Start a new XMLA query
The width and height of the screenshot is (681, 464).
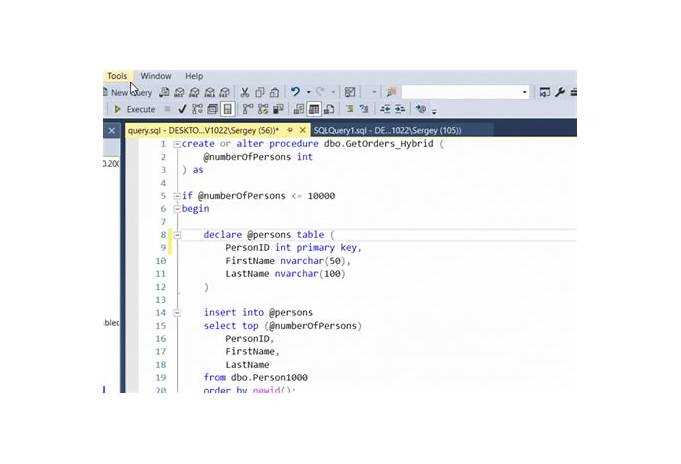coord(210,92)
